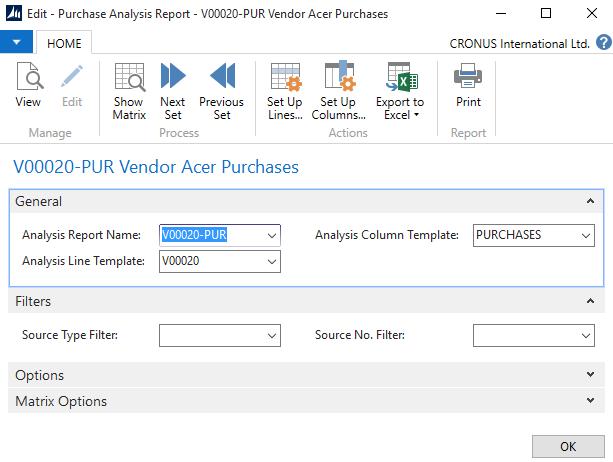
Task: Click the View icon in Manage group
Action: point(29,76)
